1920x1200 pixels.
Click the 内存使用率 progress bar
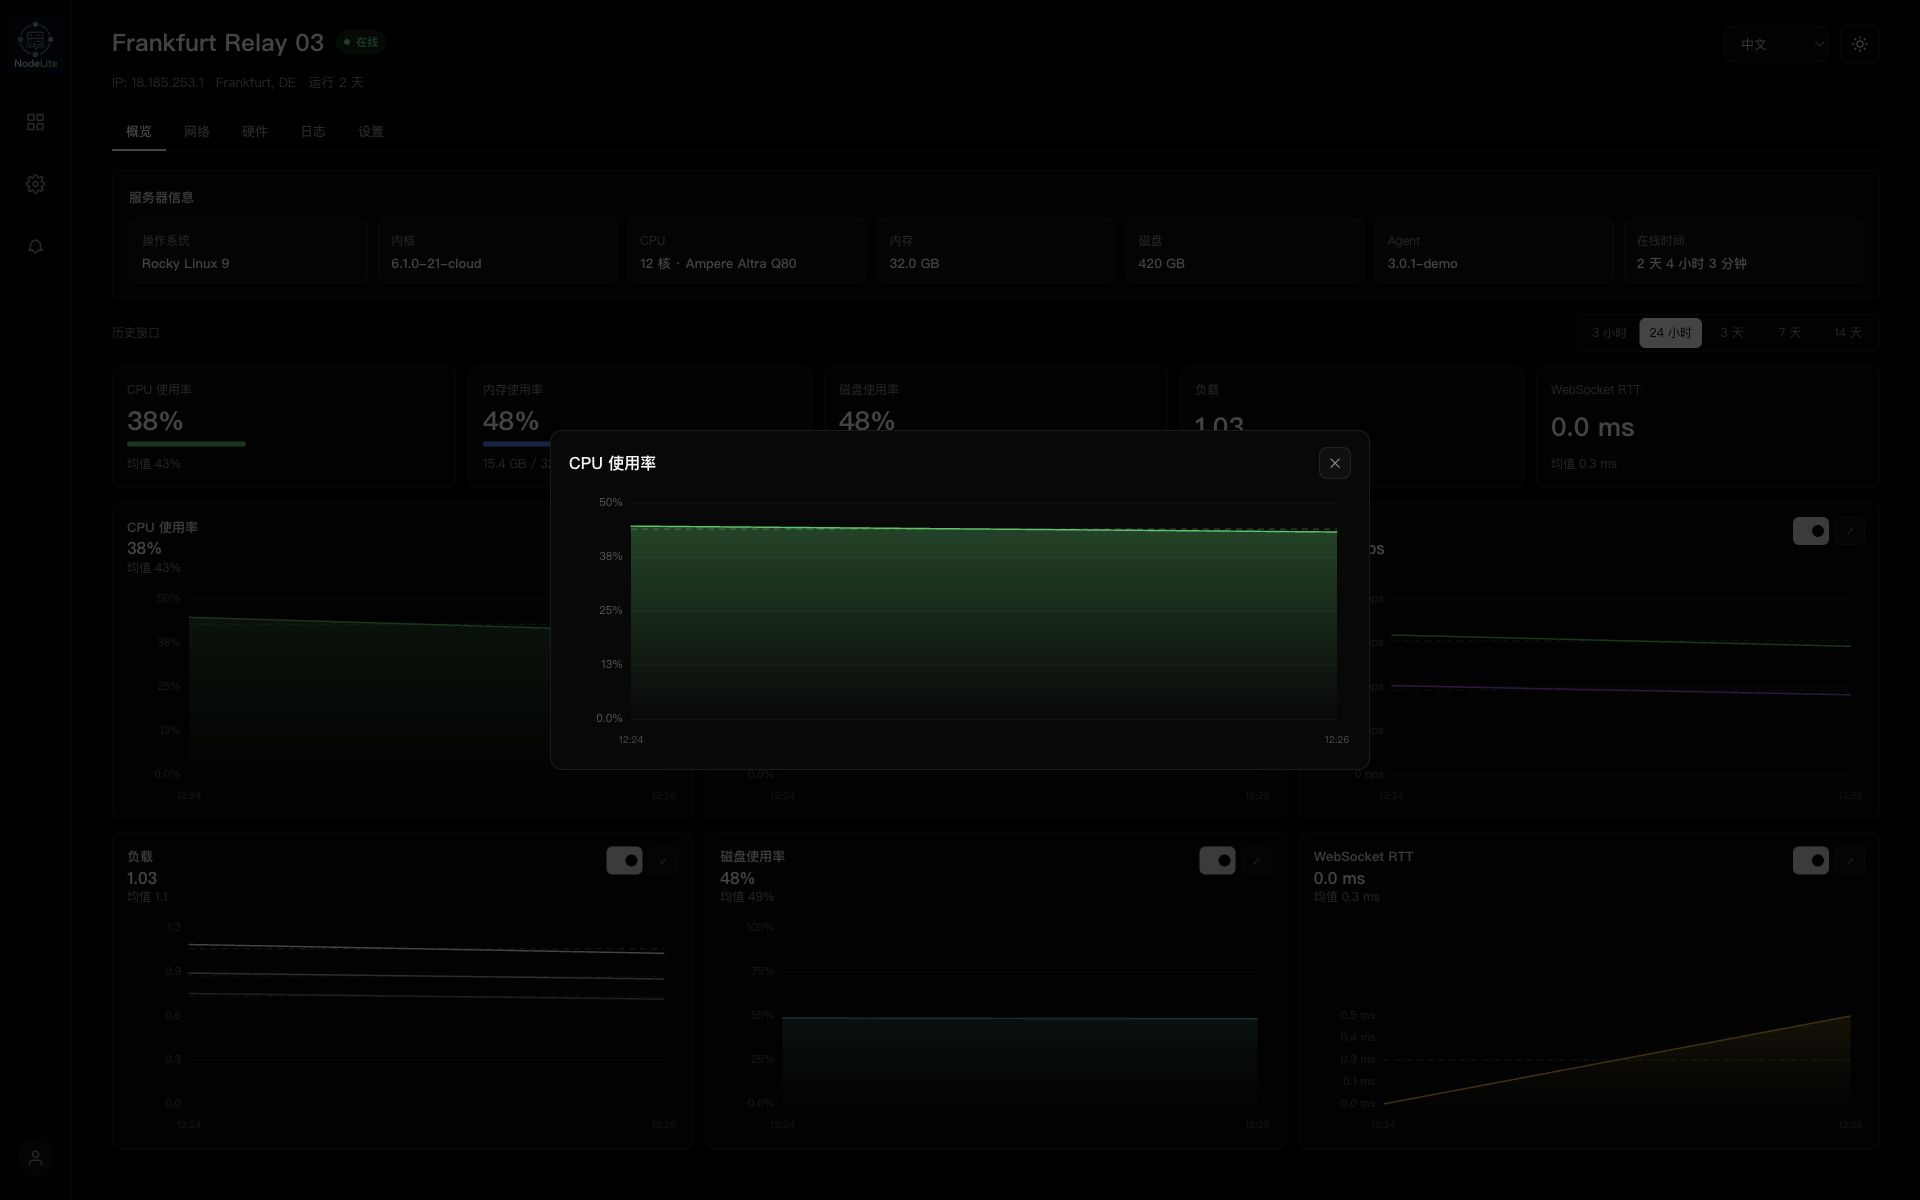516,444
